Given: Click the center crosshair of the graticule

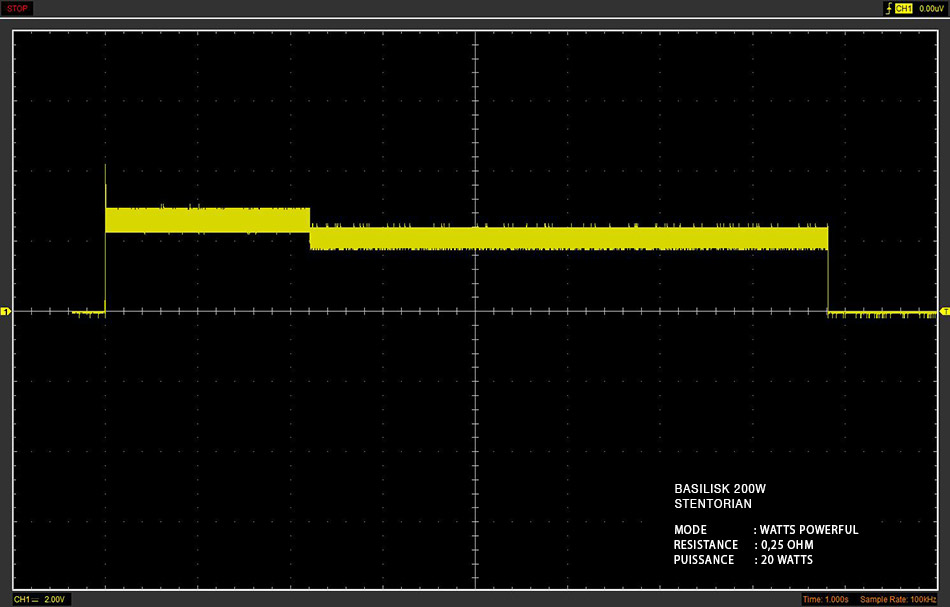Looking at the screenshot, I should pyautogui.click(x=476, y=311).
